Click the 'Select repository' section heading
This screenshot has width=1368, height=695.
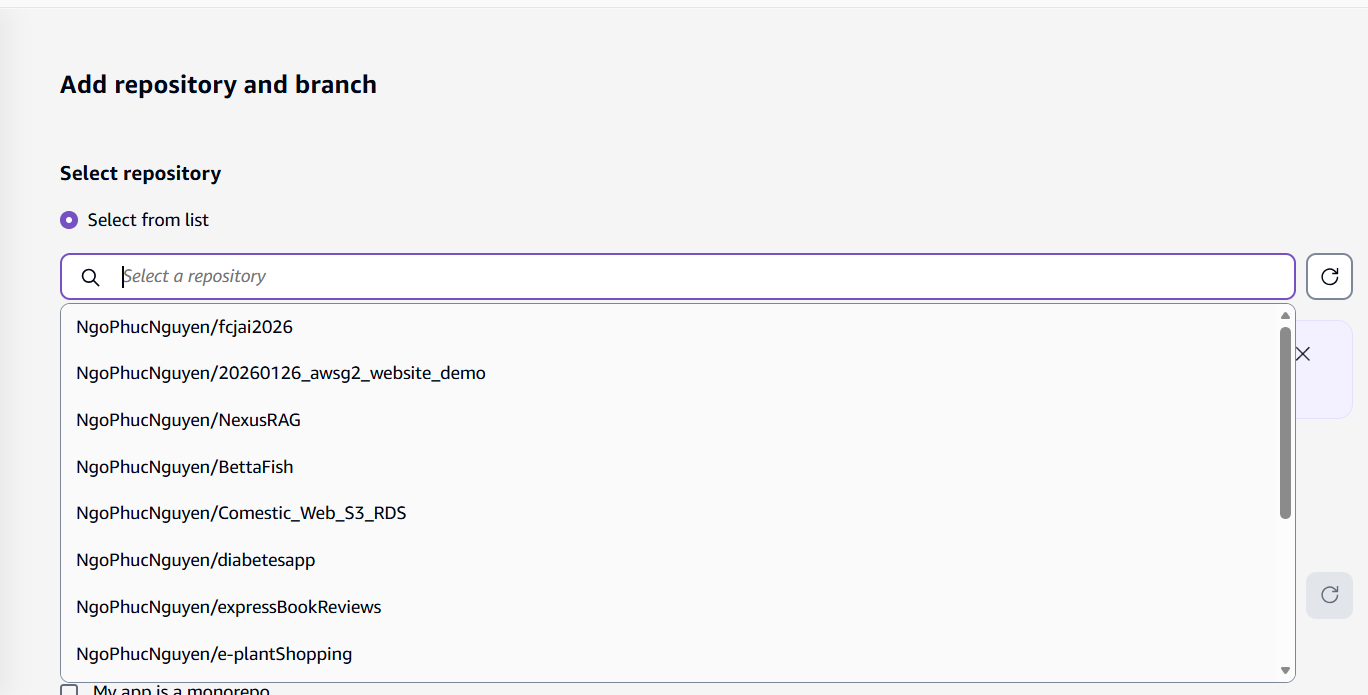(x=140, y=172)
